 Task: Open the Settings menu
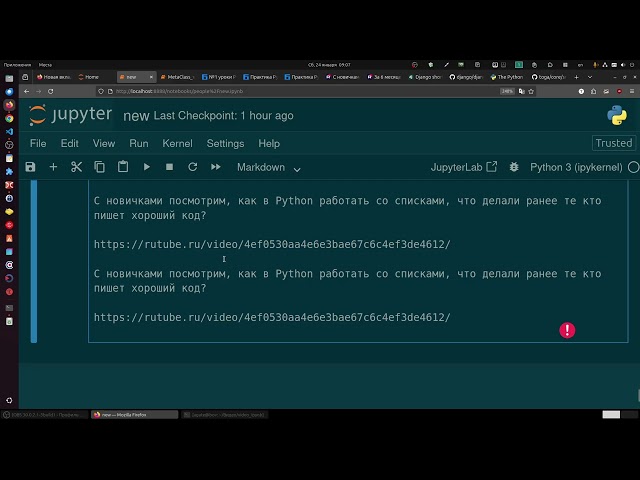pyautogui.click(x=225, y=143)
